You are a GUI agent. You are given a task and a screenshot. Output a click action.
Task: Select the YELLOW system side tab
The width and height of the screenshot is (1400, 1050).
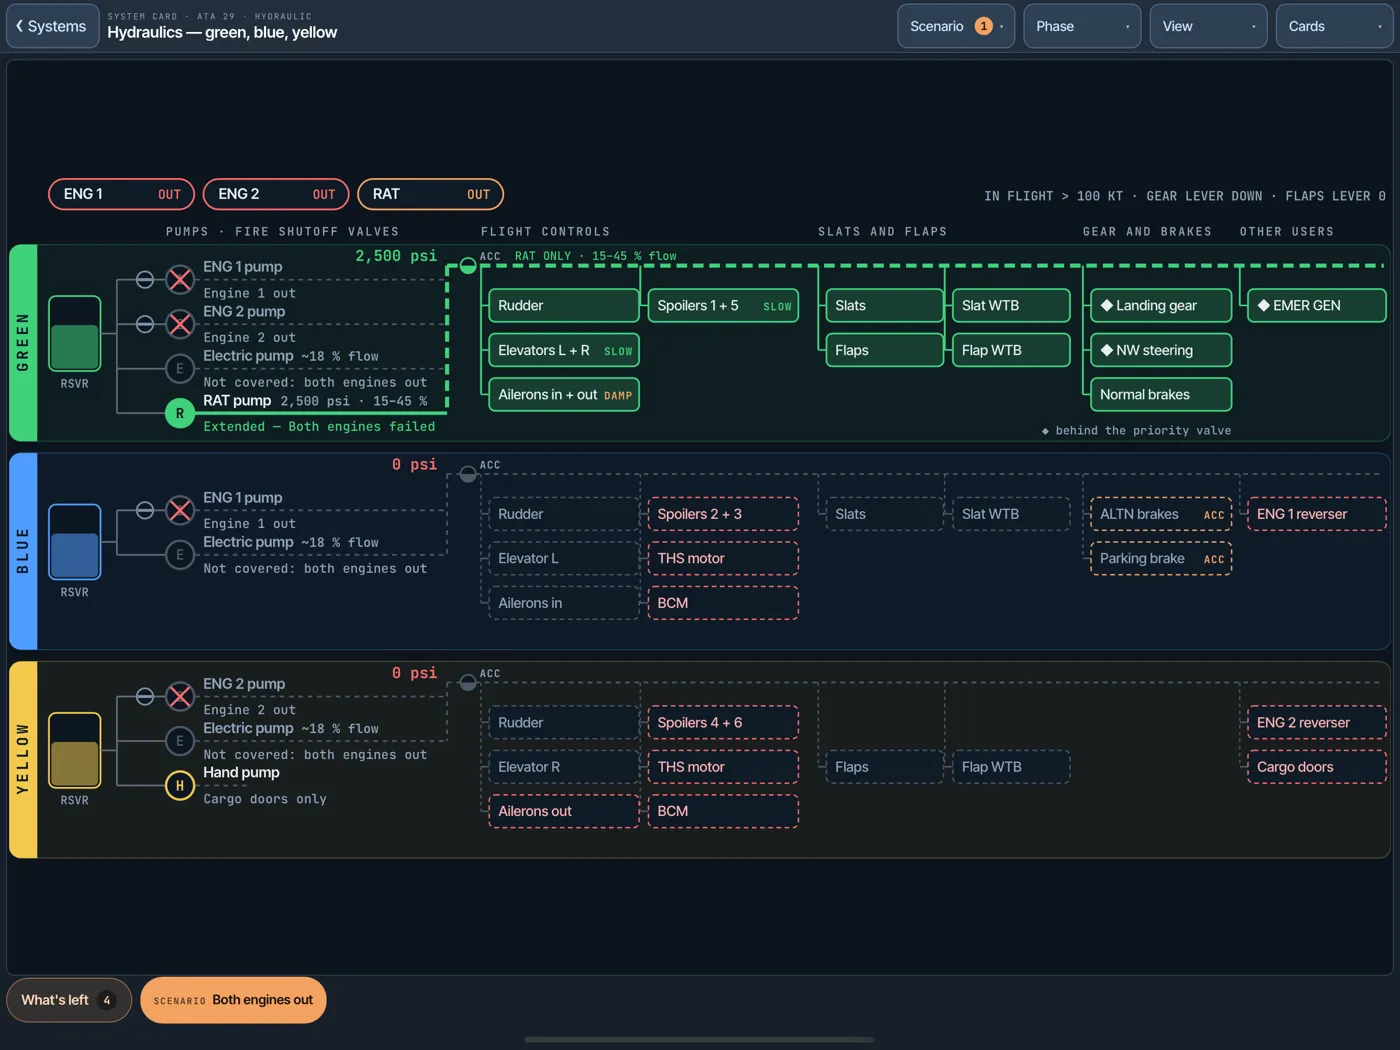click(x=23, y=759)
